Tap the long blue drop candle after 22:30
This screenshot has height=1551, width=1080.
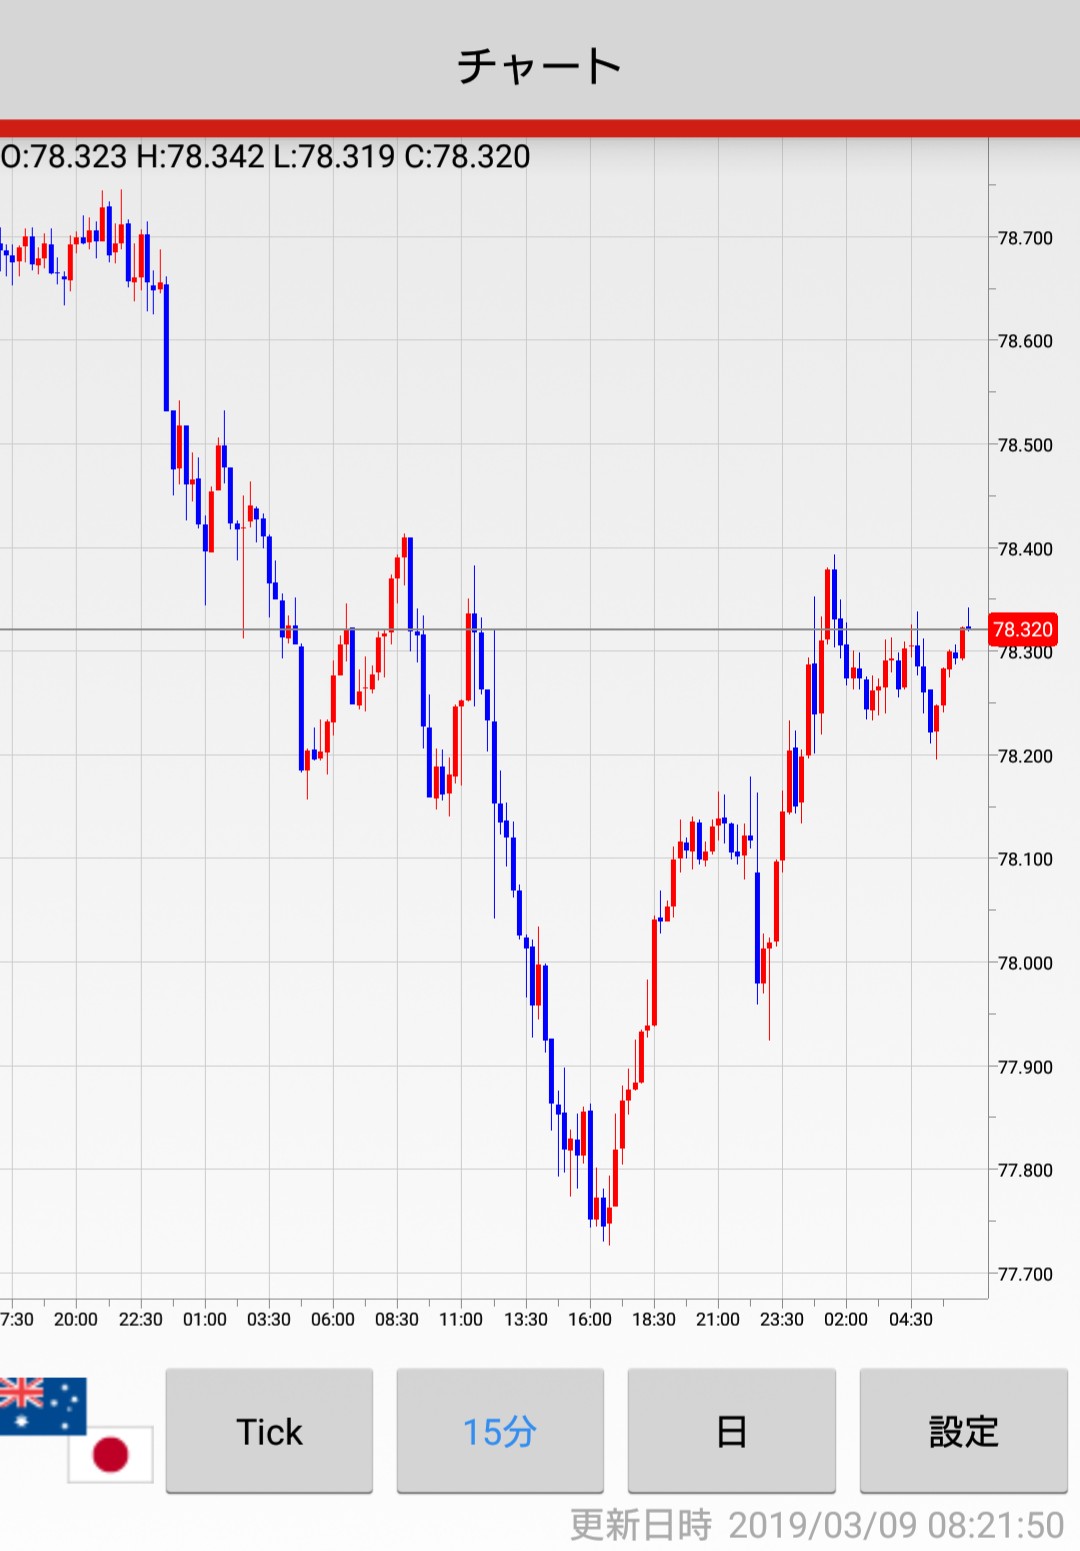coord(166,346)
